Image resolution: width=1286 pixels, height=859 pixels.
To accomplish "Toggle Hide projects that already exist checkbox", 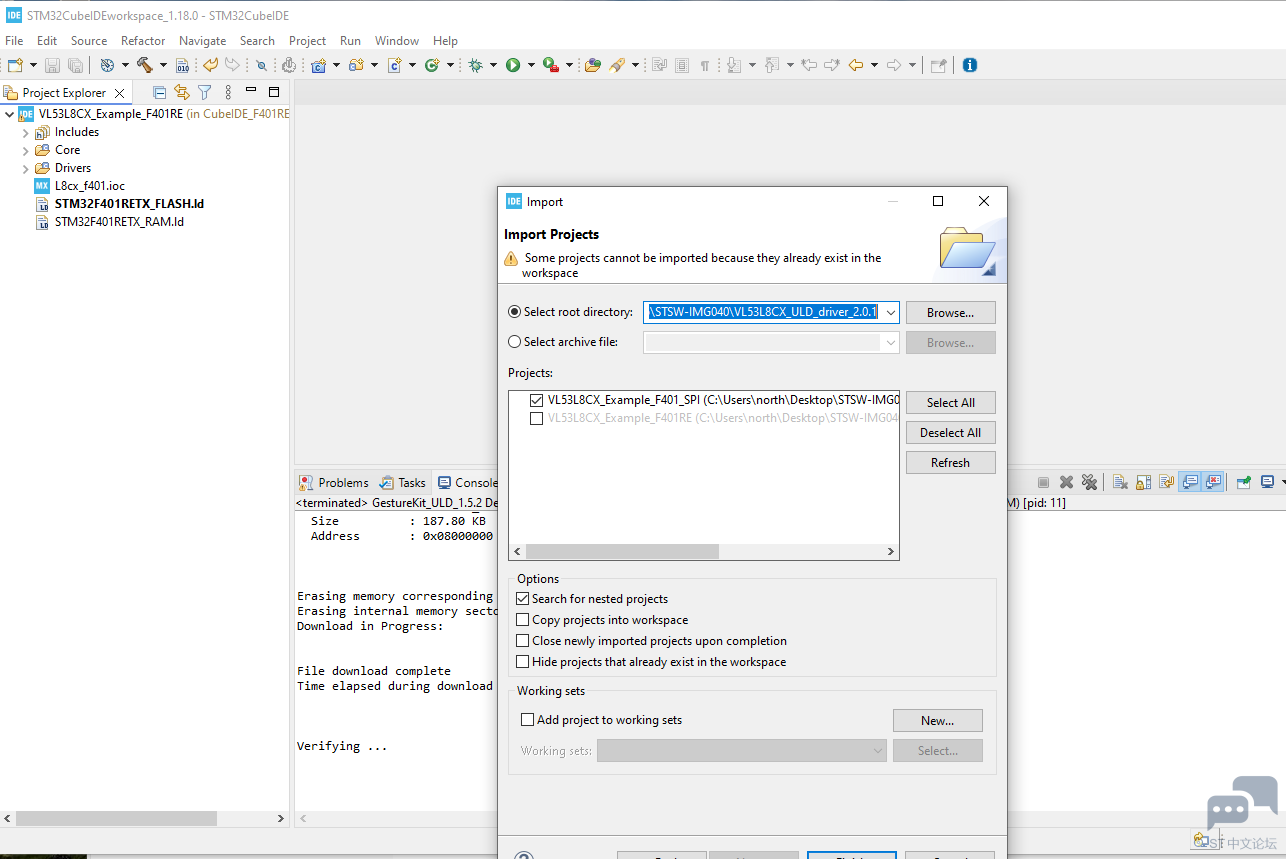I will coord(523,662).
